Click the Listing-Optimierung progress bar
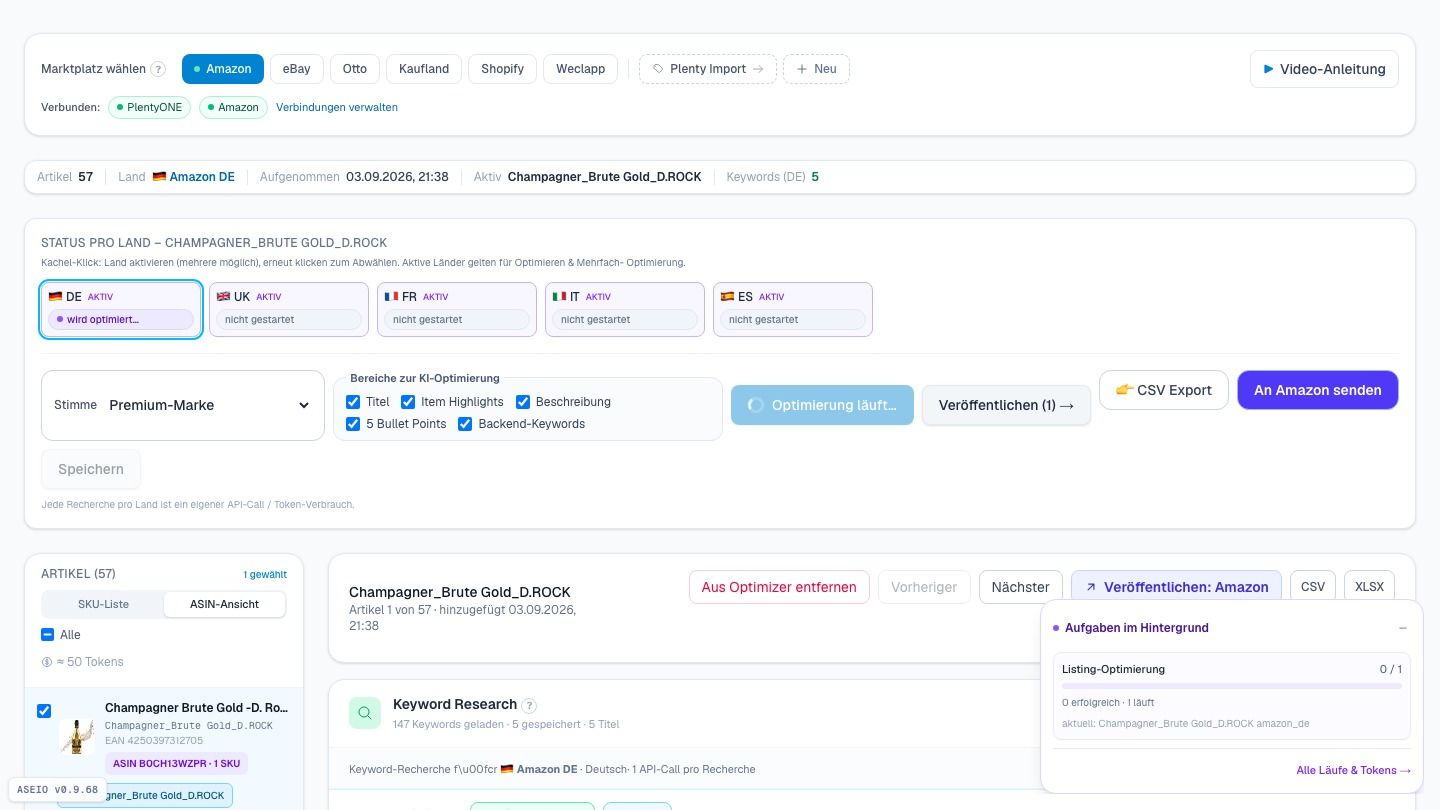The image size is (1440, 810). point(1232,686)
